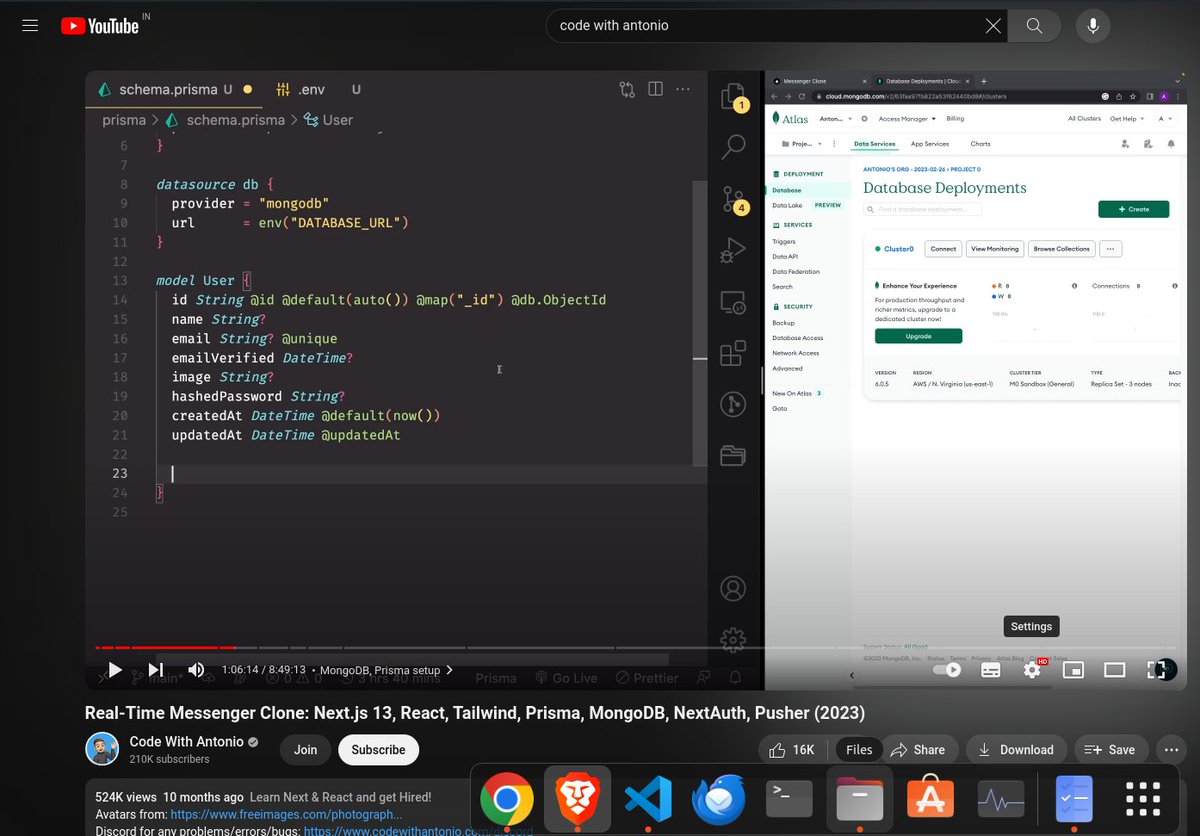Seek on the red video progress bar

coord(635,648)
